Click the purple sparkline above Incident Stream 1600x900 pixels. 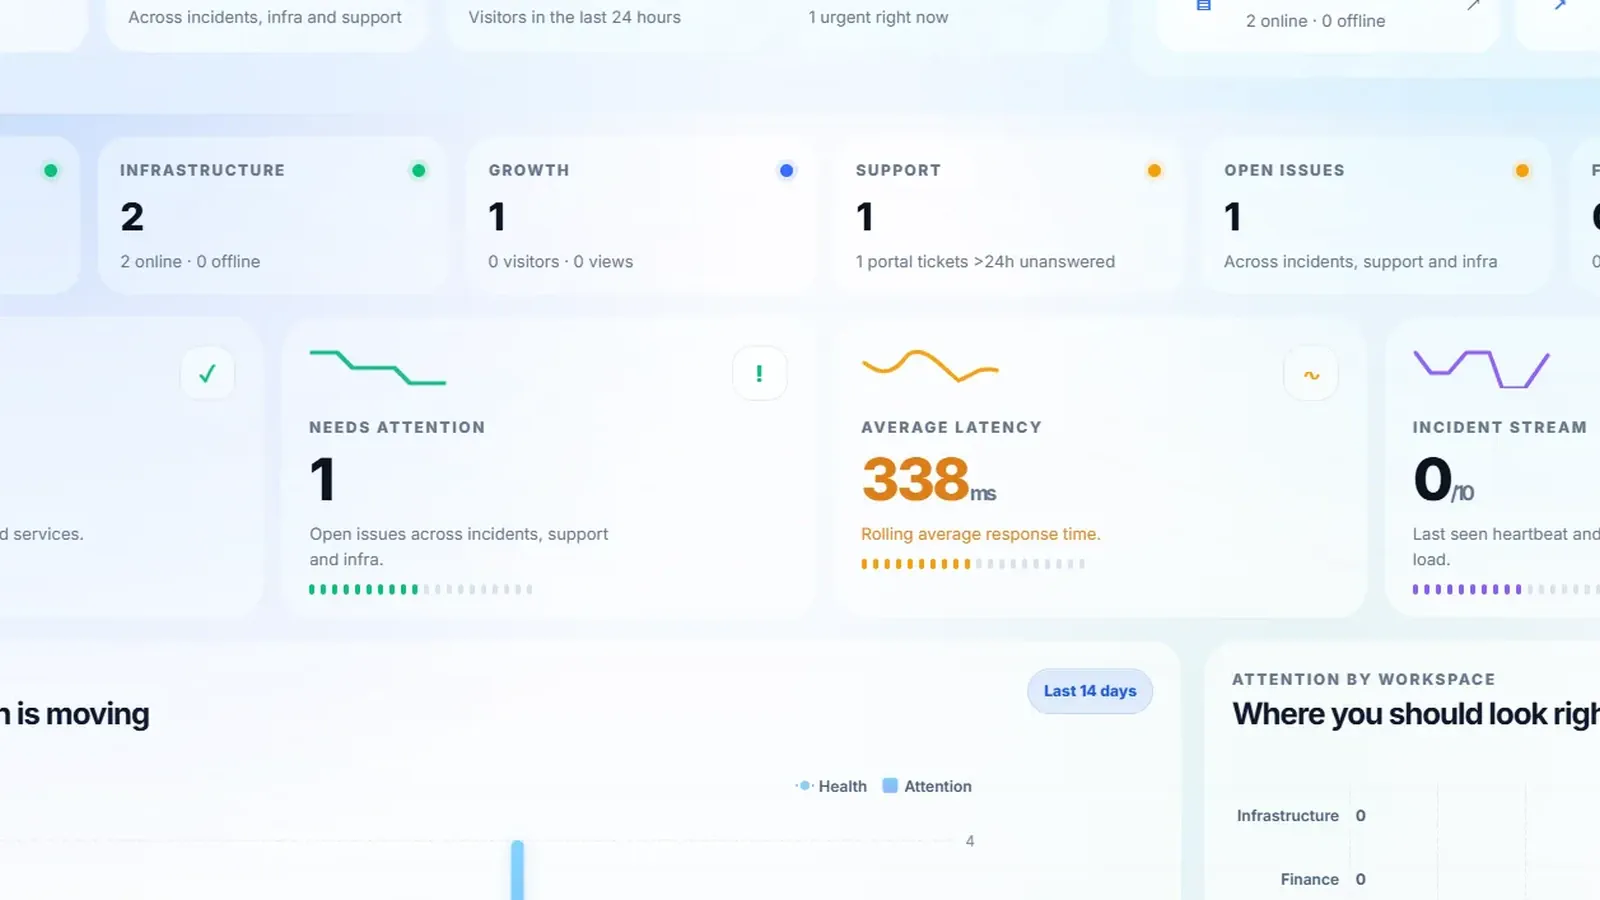pyautogui.click(x=1481, y=368)
